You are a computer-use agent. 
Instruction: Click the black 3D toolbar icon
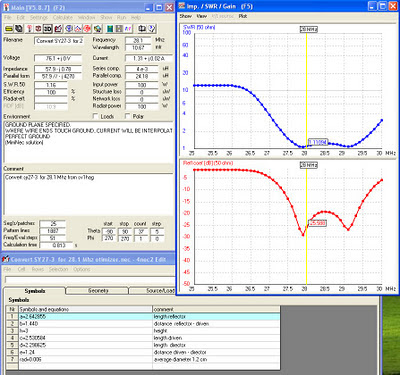click(x=48, y=29)
